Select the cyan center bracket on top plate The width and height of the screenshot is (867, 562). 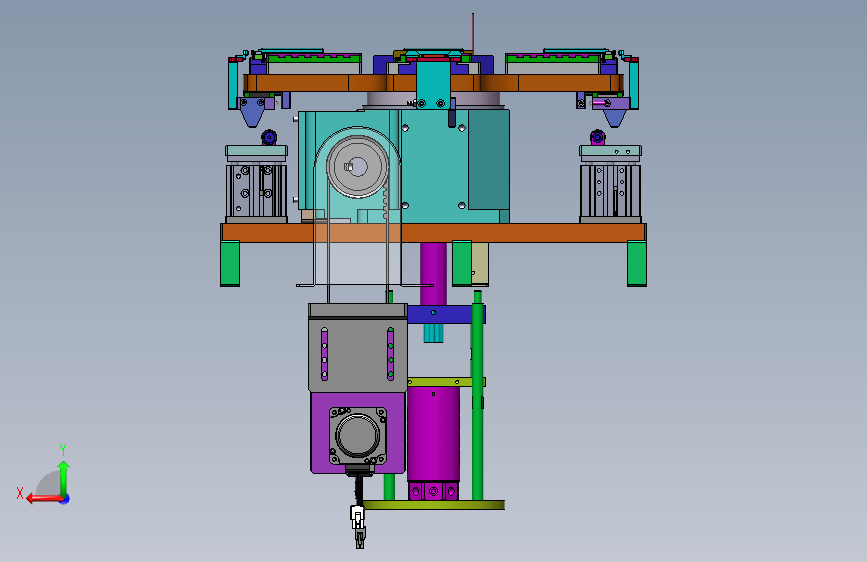[x=433, y=85]
